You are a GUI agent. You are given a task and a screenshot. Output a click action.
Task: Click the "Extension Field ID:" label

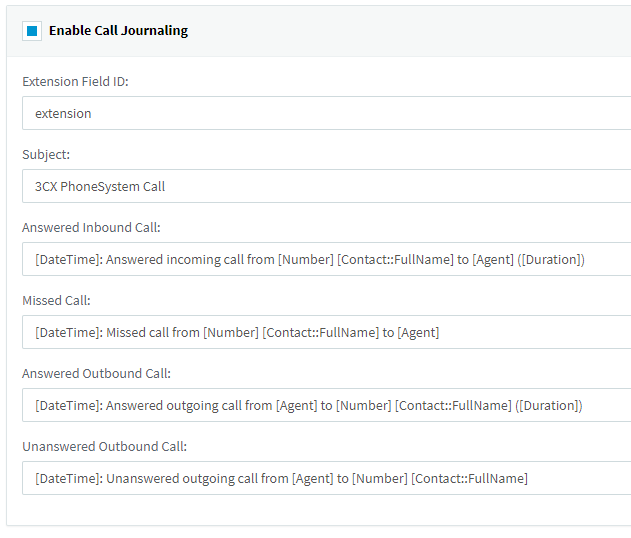tap(75, 82)
